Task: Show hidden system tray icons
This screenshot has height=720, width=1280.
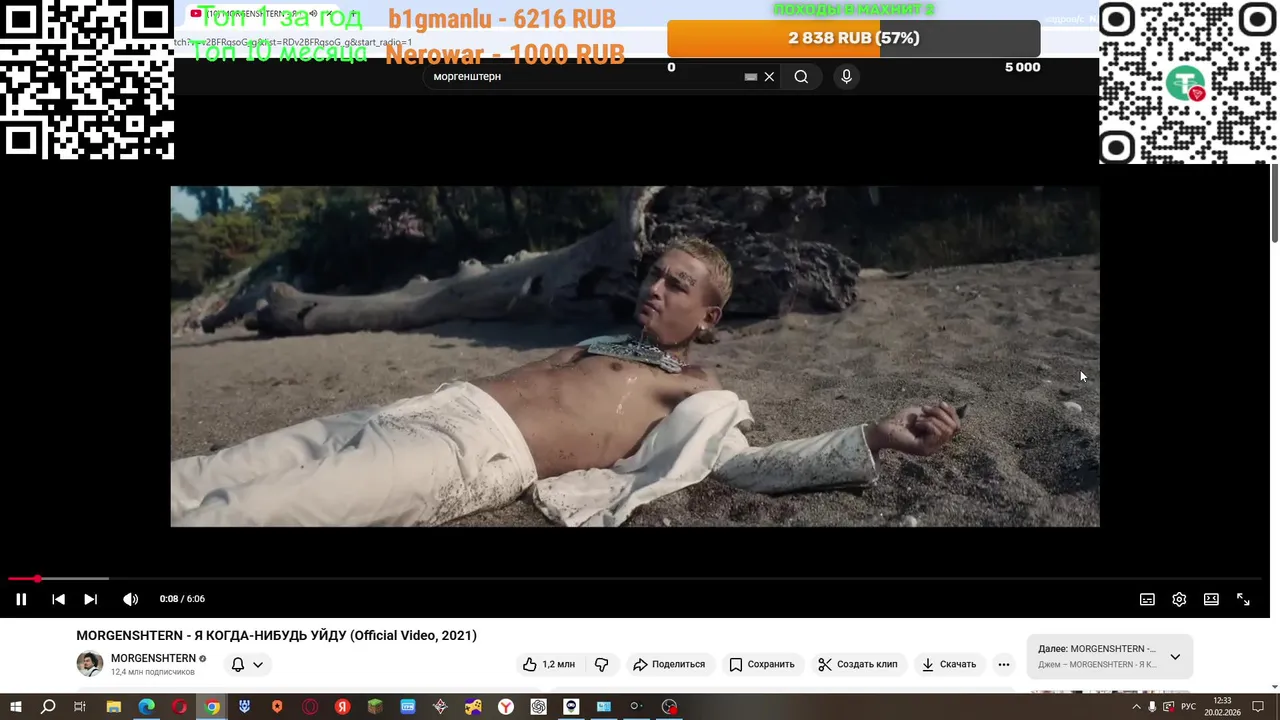Action: click(1136, 707)
